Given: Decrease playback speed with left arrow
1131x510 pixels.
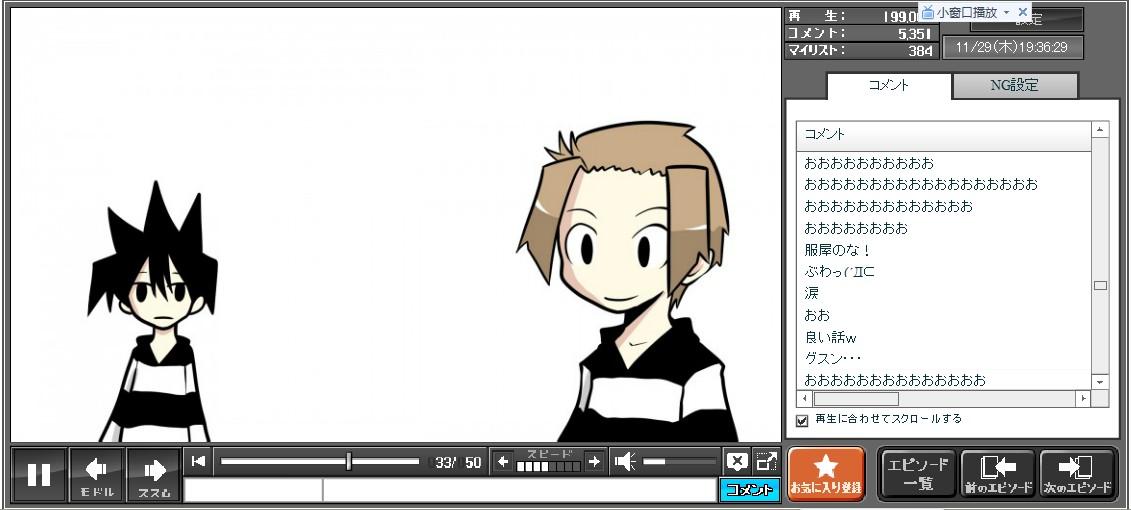Looking at the screenshot, I should point(503,461).
